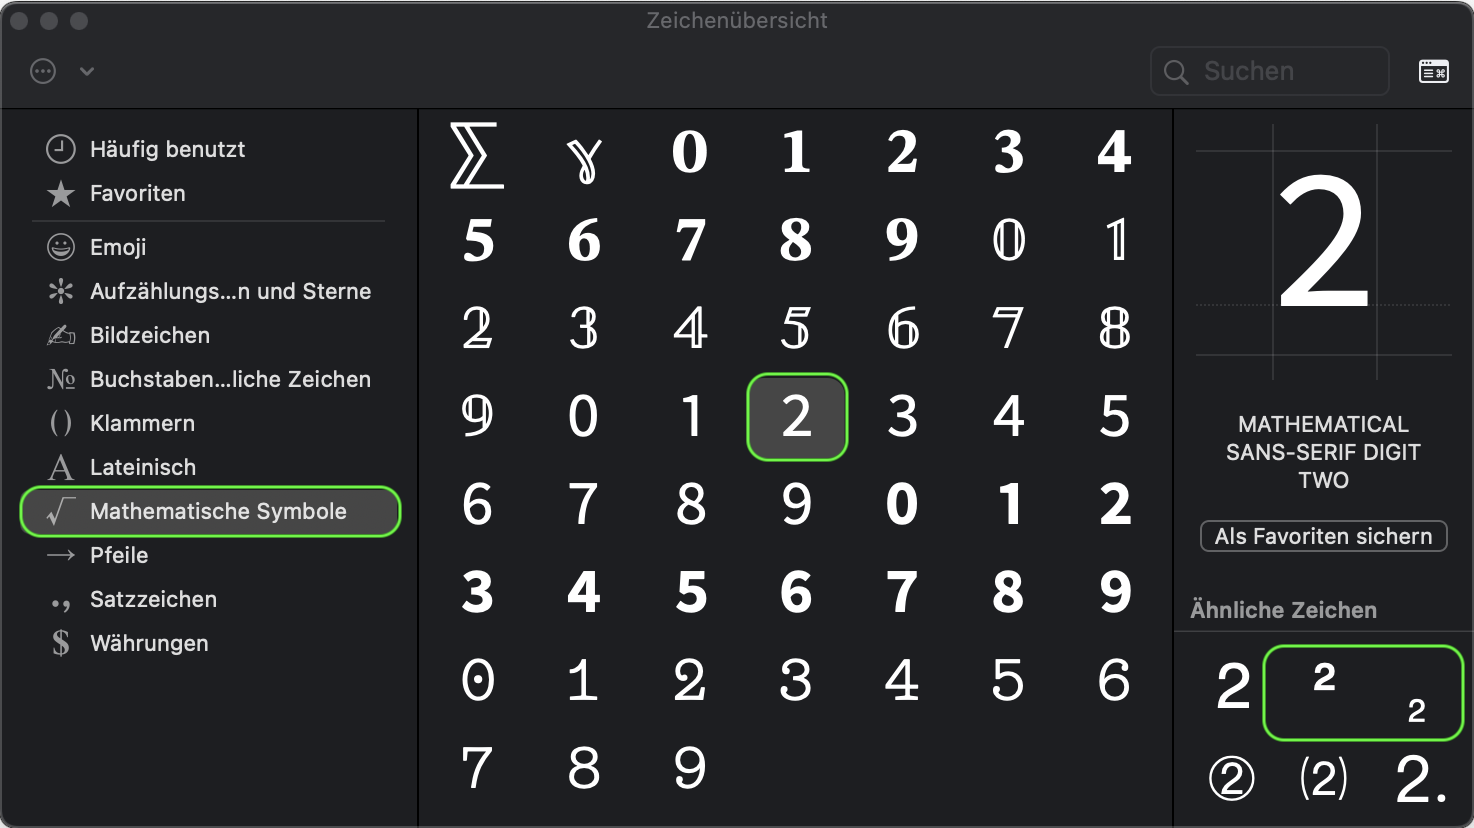The width and height of the screenshot is (1474, 828).
Task: Click the summation sigma symbol
Action: pos(477,155)
